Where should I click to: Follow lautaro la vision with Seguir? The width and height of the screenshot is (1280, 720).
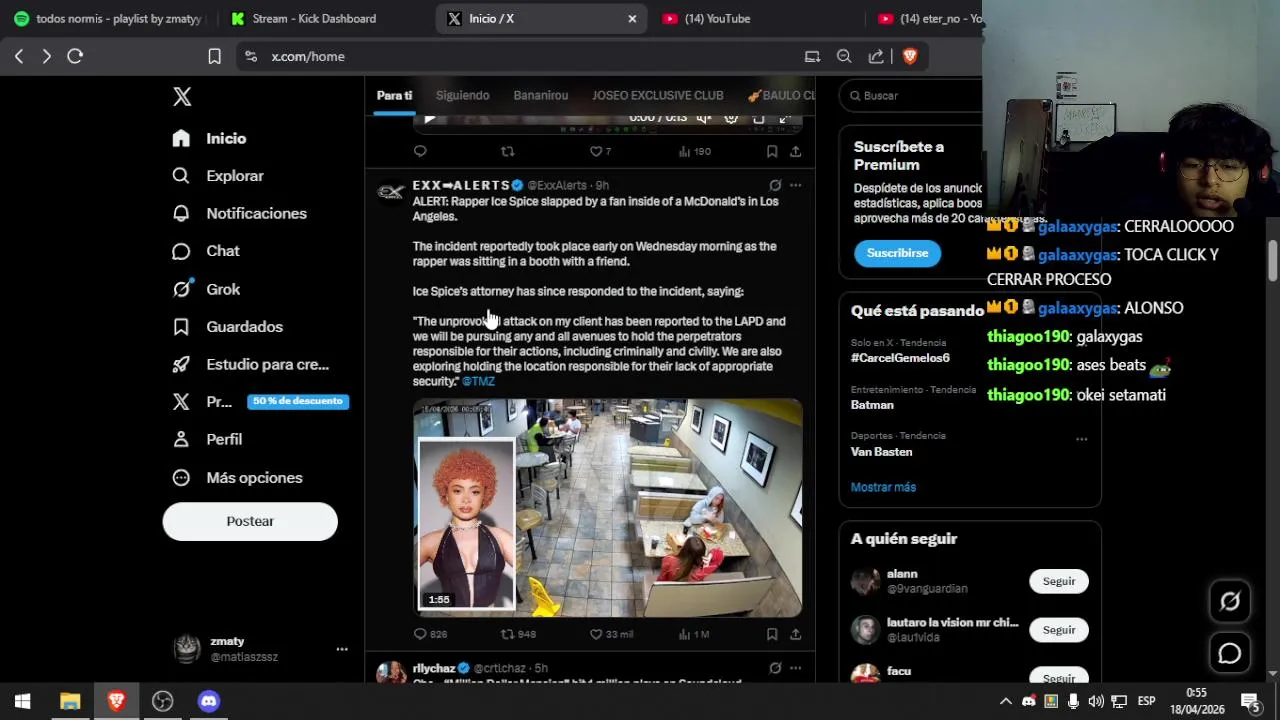(x=1059, y=630)
